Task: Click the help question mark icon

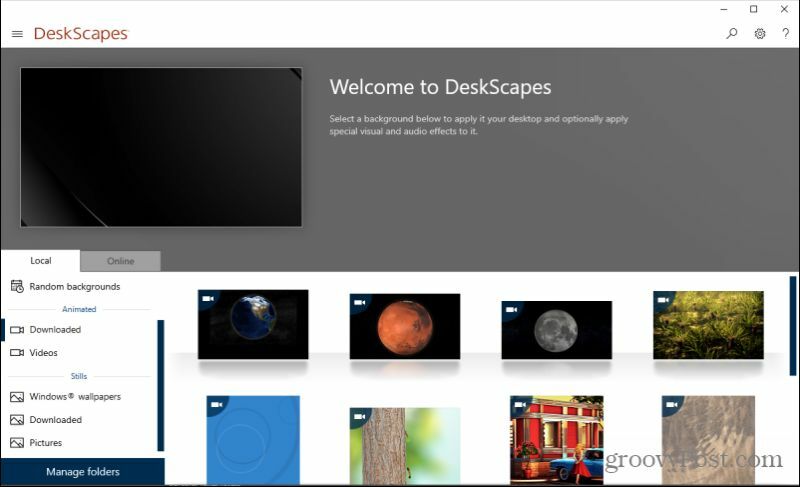Action: 786,34
